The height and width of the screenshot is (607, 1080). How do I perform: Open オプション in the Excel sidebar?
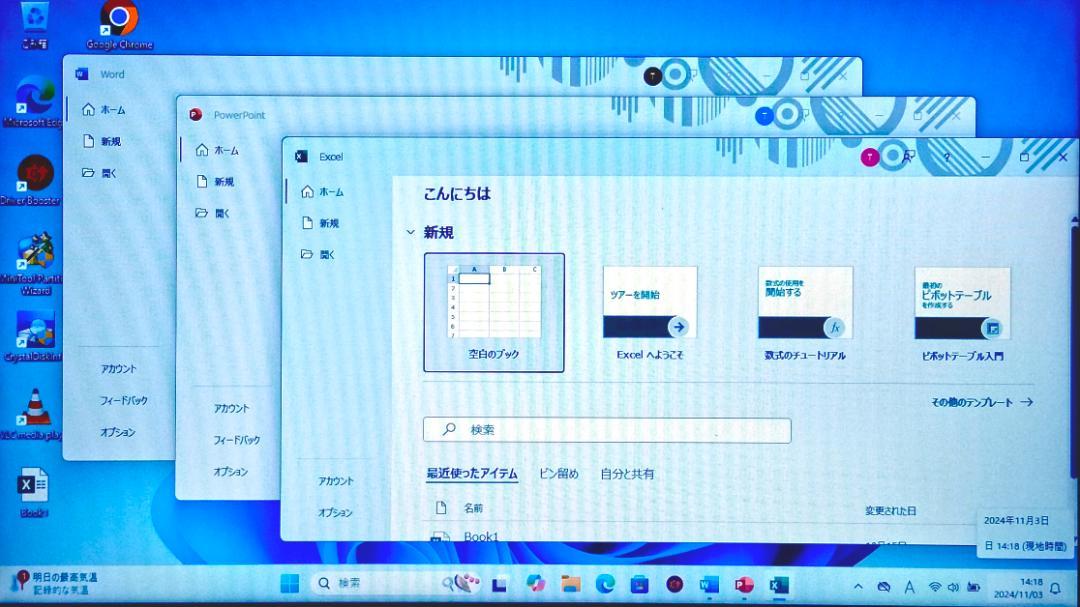[x=335, y=513]
